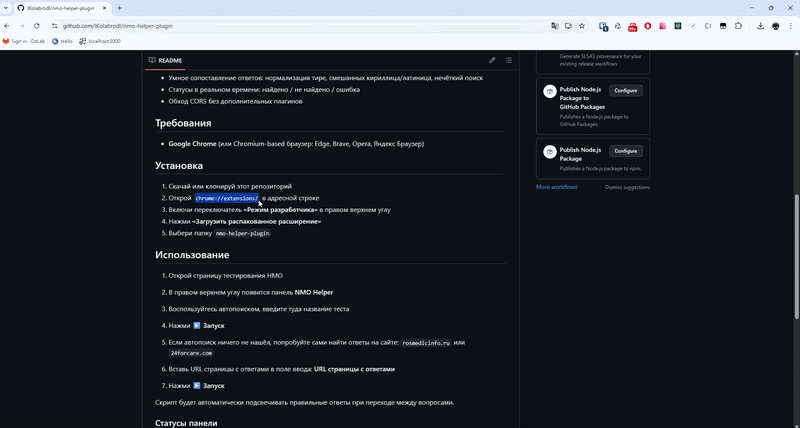Configure Publish Node.js Package to GitHub Packages
The height and width of the screenshot is (428, 800).
point(626,91)
